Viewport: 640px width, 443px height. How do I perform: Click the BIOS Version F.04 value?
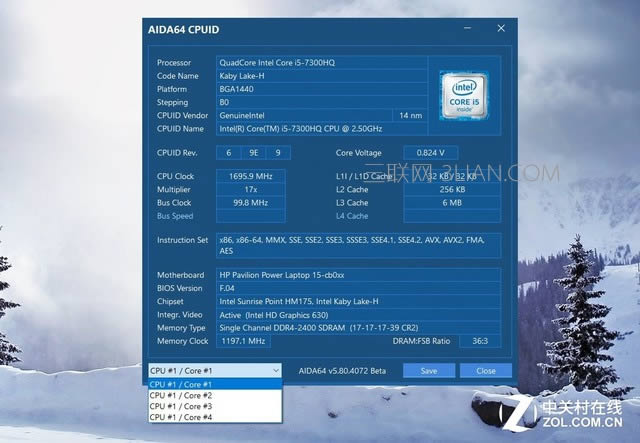pos(358,288)
